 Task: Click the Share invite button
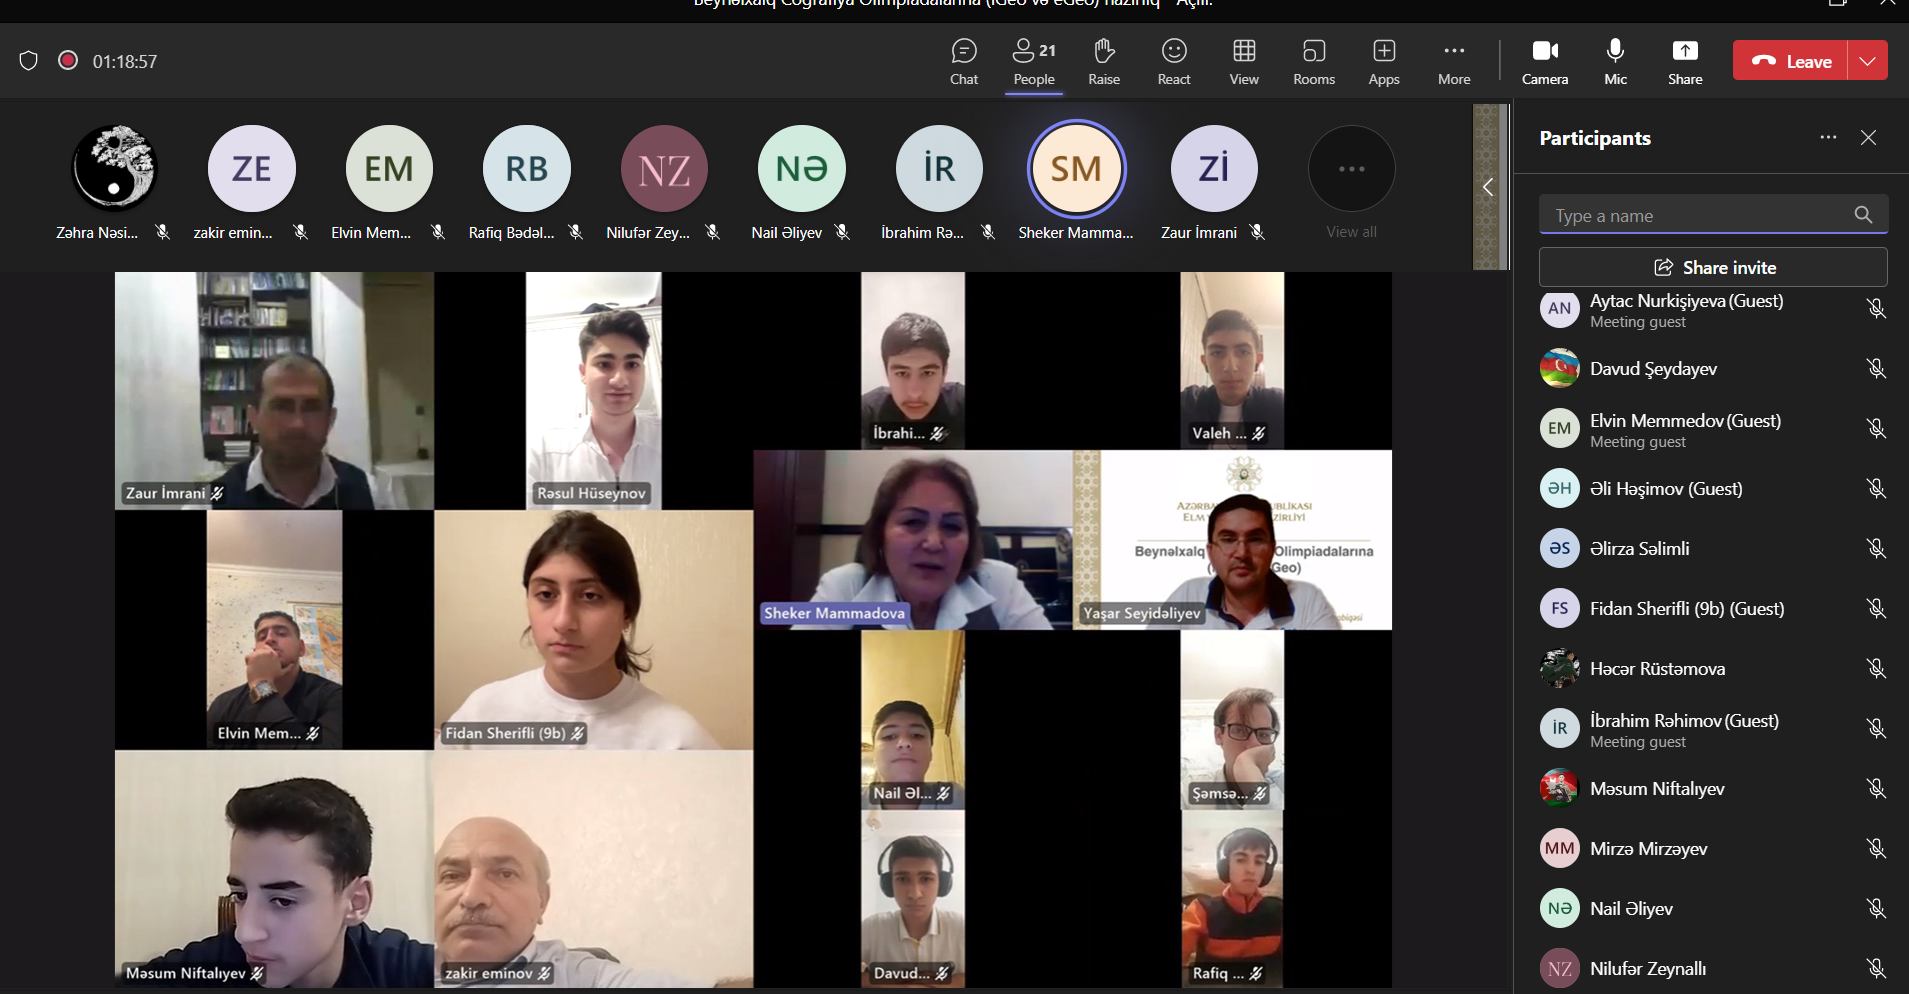[x=1712, y=267]
